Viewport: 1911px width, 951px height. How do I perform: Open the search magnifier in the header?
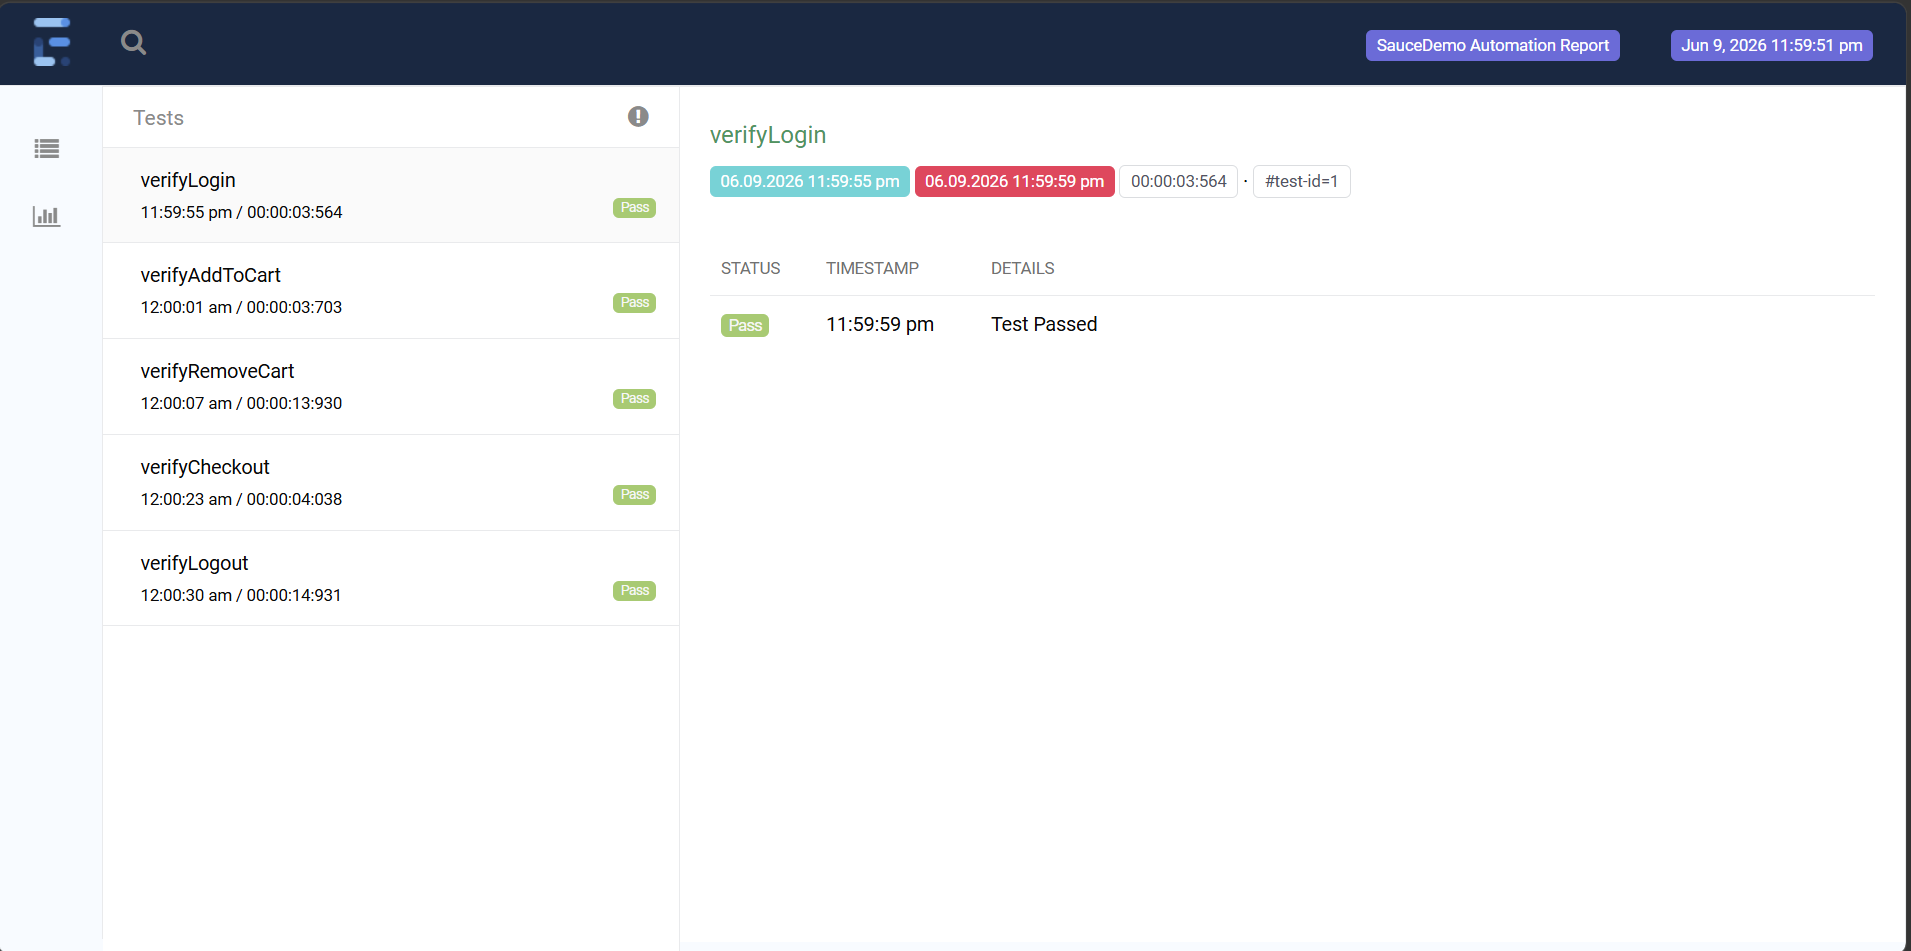133,42
